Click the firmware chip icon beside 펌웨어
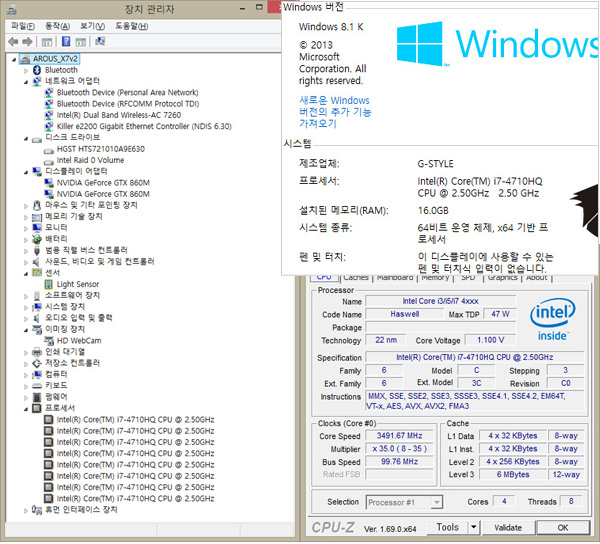 coord(37,397)
